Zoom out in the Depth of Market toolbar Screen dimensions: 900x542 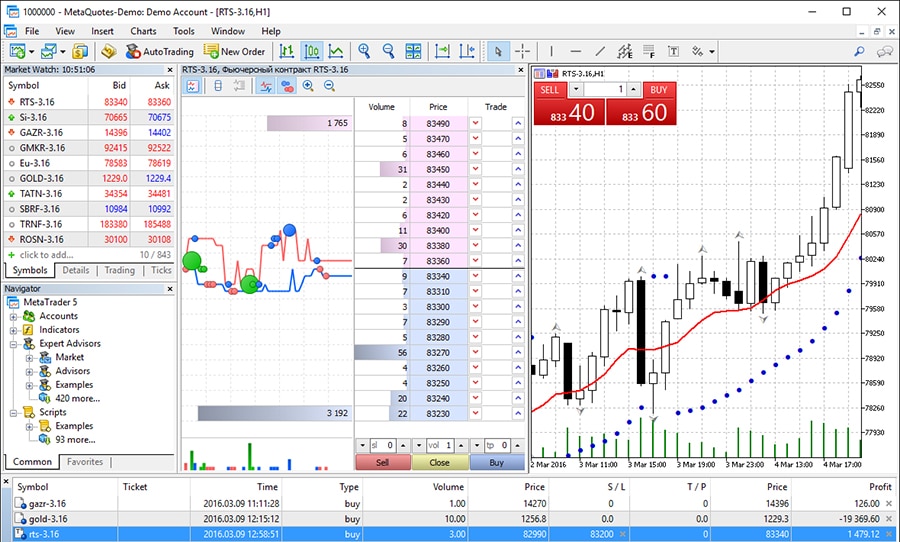click(x=327, y=86)
